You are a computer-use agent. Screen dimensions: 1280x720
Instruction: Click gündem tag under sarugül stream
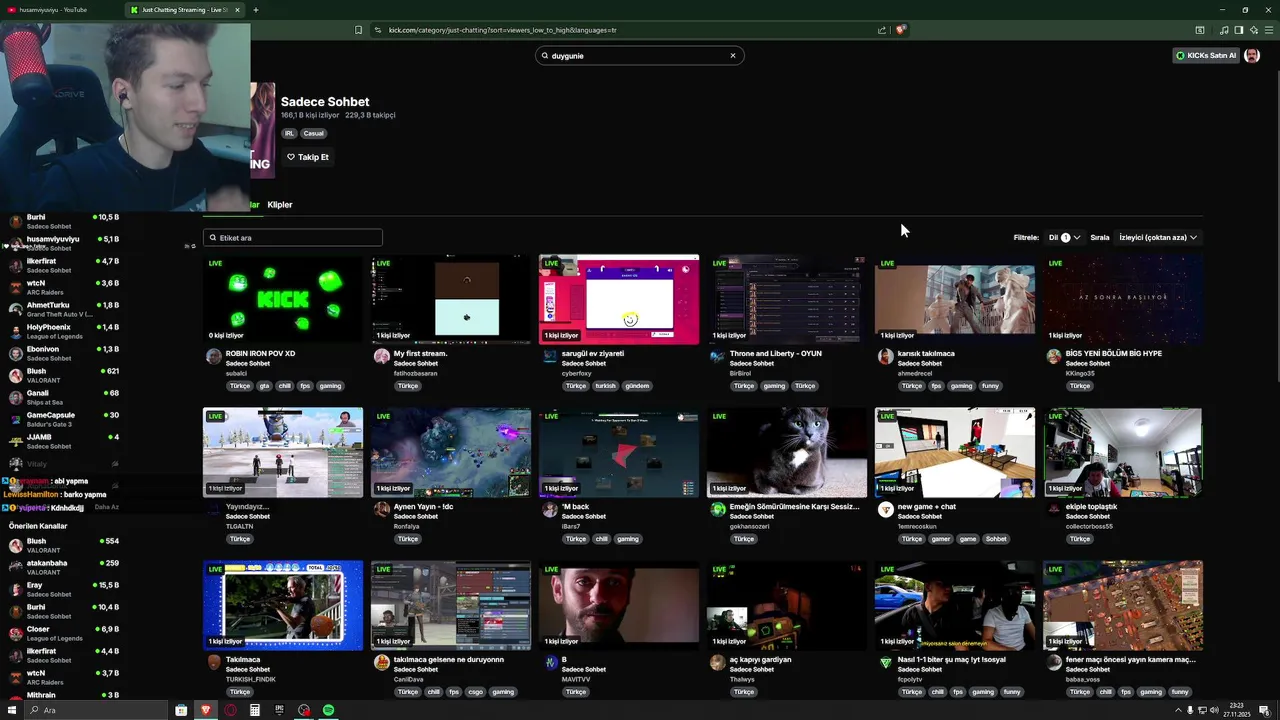[637, 386]
